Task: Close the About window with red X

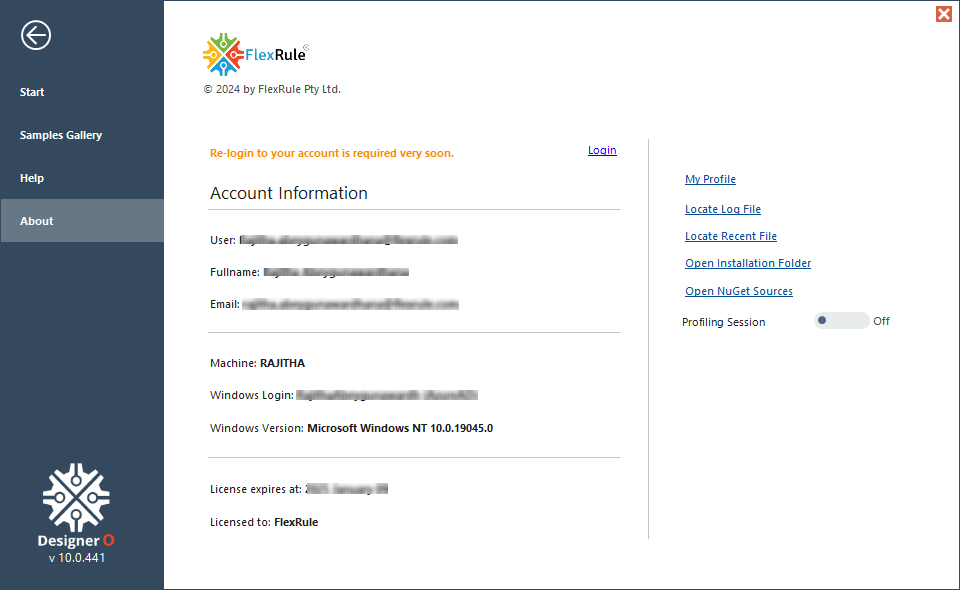Action: click(944, 14)
